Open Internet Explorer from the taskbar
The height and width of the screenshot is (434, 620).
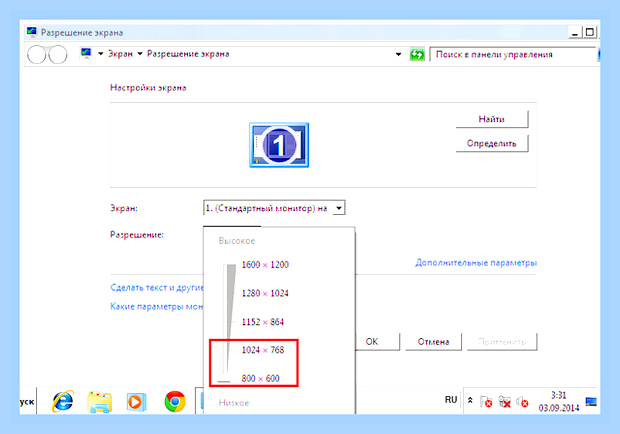click(62, 401)
